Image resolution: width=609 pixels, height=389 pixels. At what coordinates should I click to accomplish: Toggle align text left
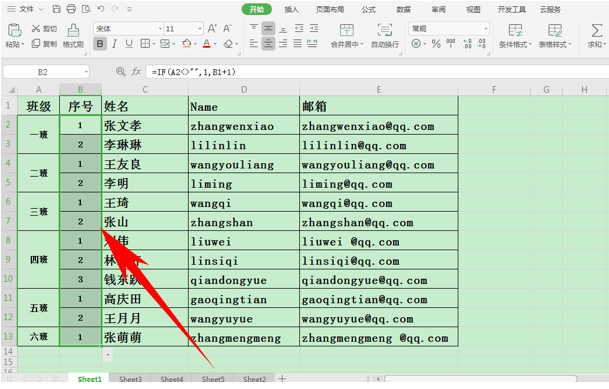coord(254,43)
